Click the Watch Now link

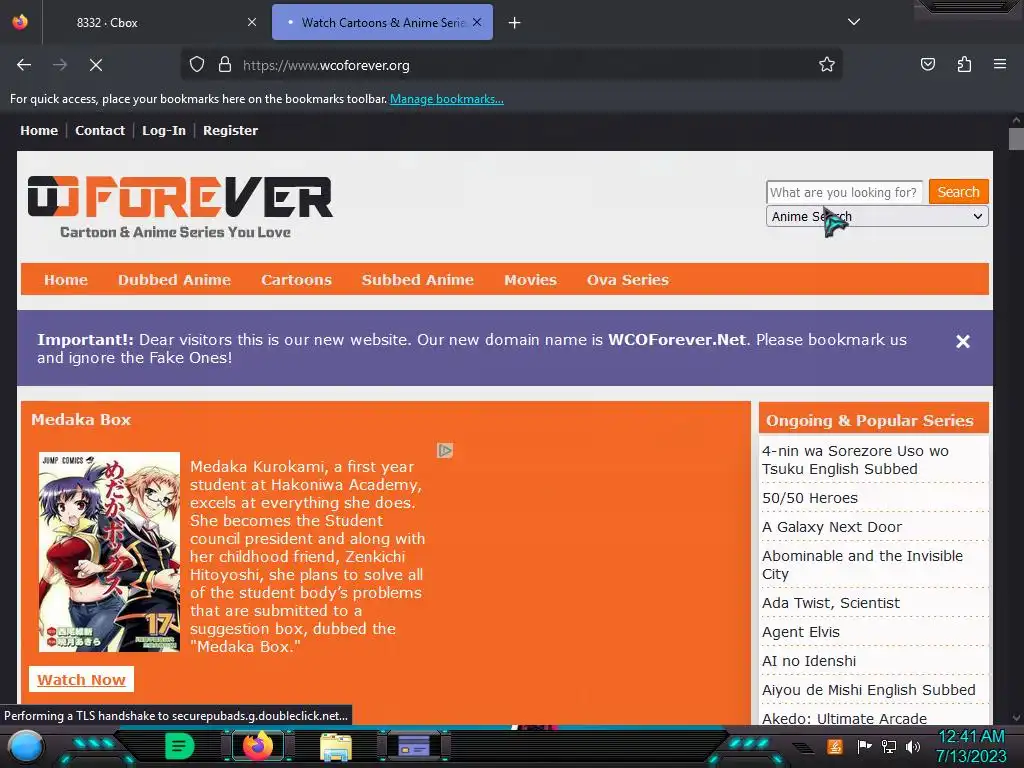tap(81, 680)
